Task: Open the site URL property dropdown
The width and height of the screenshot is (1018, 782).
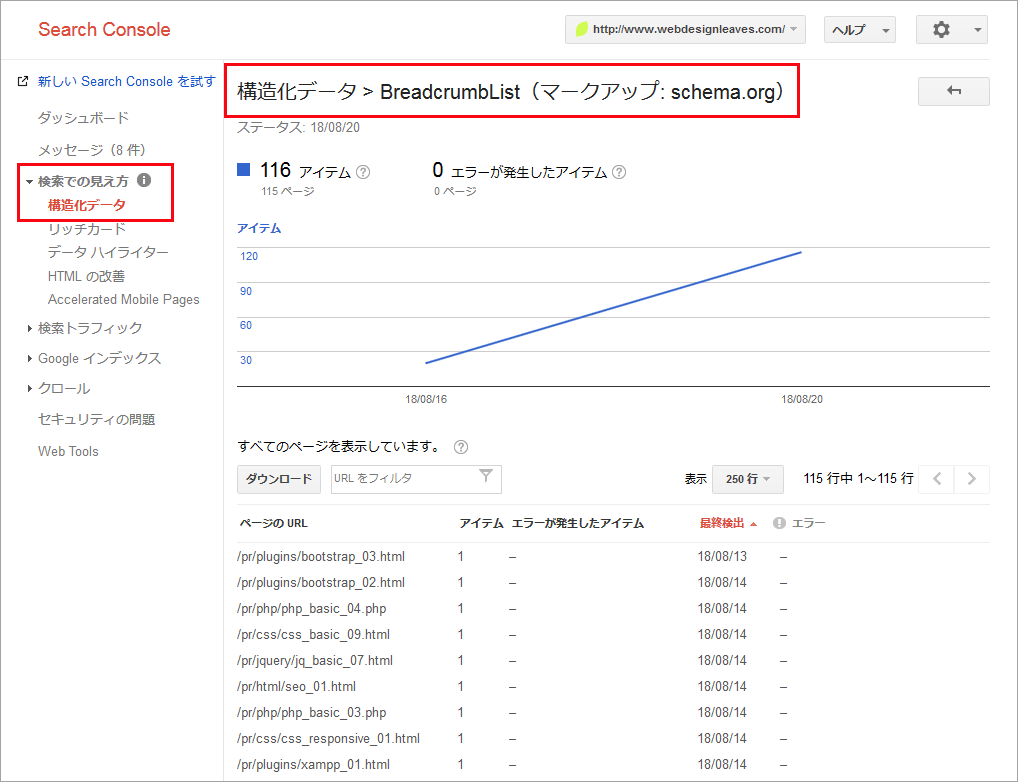Action: 685,30
